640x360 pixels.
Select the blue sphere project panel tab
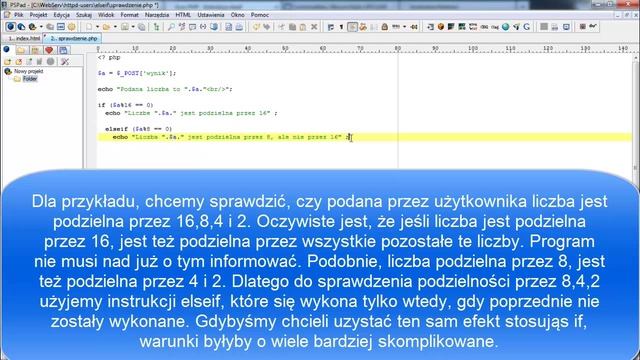pyautogui.click(x=7, y=50)
